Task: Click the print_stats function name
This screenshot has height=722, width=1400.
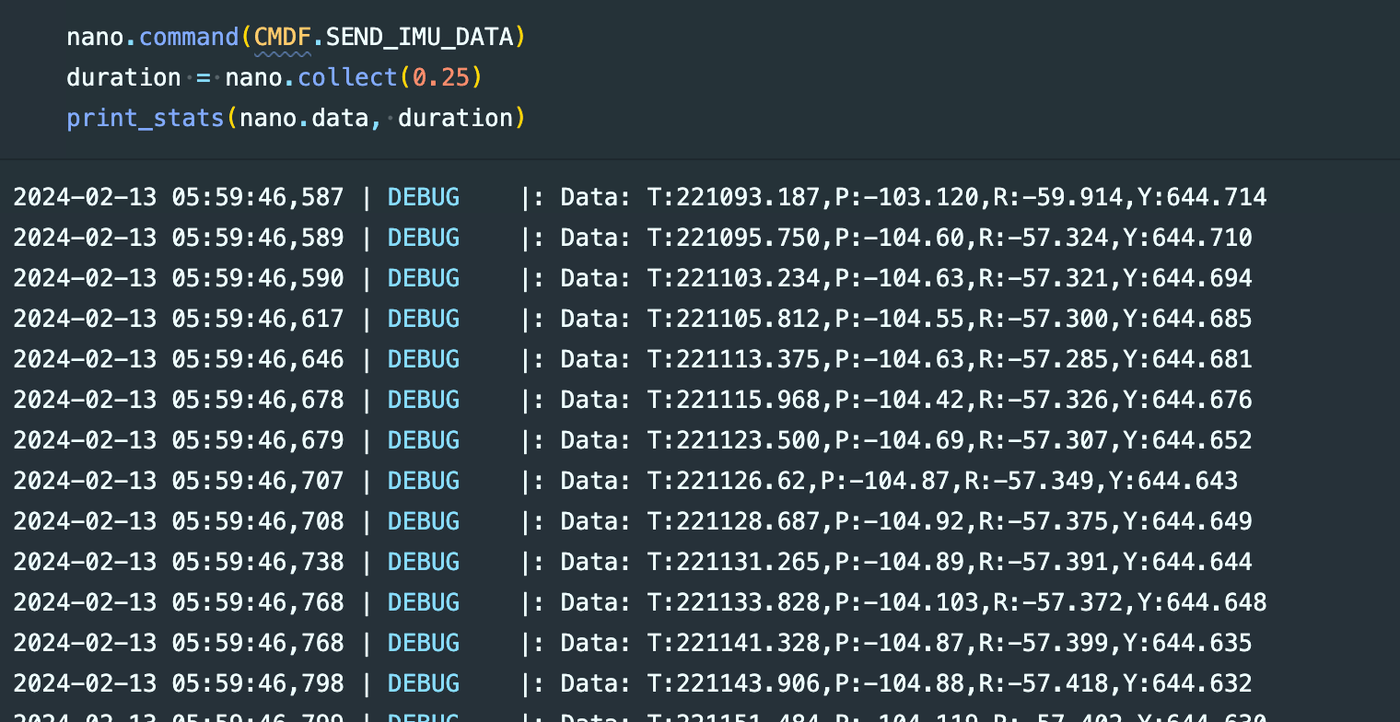Action: click(145, 118)
